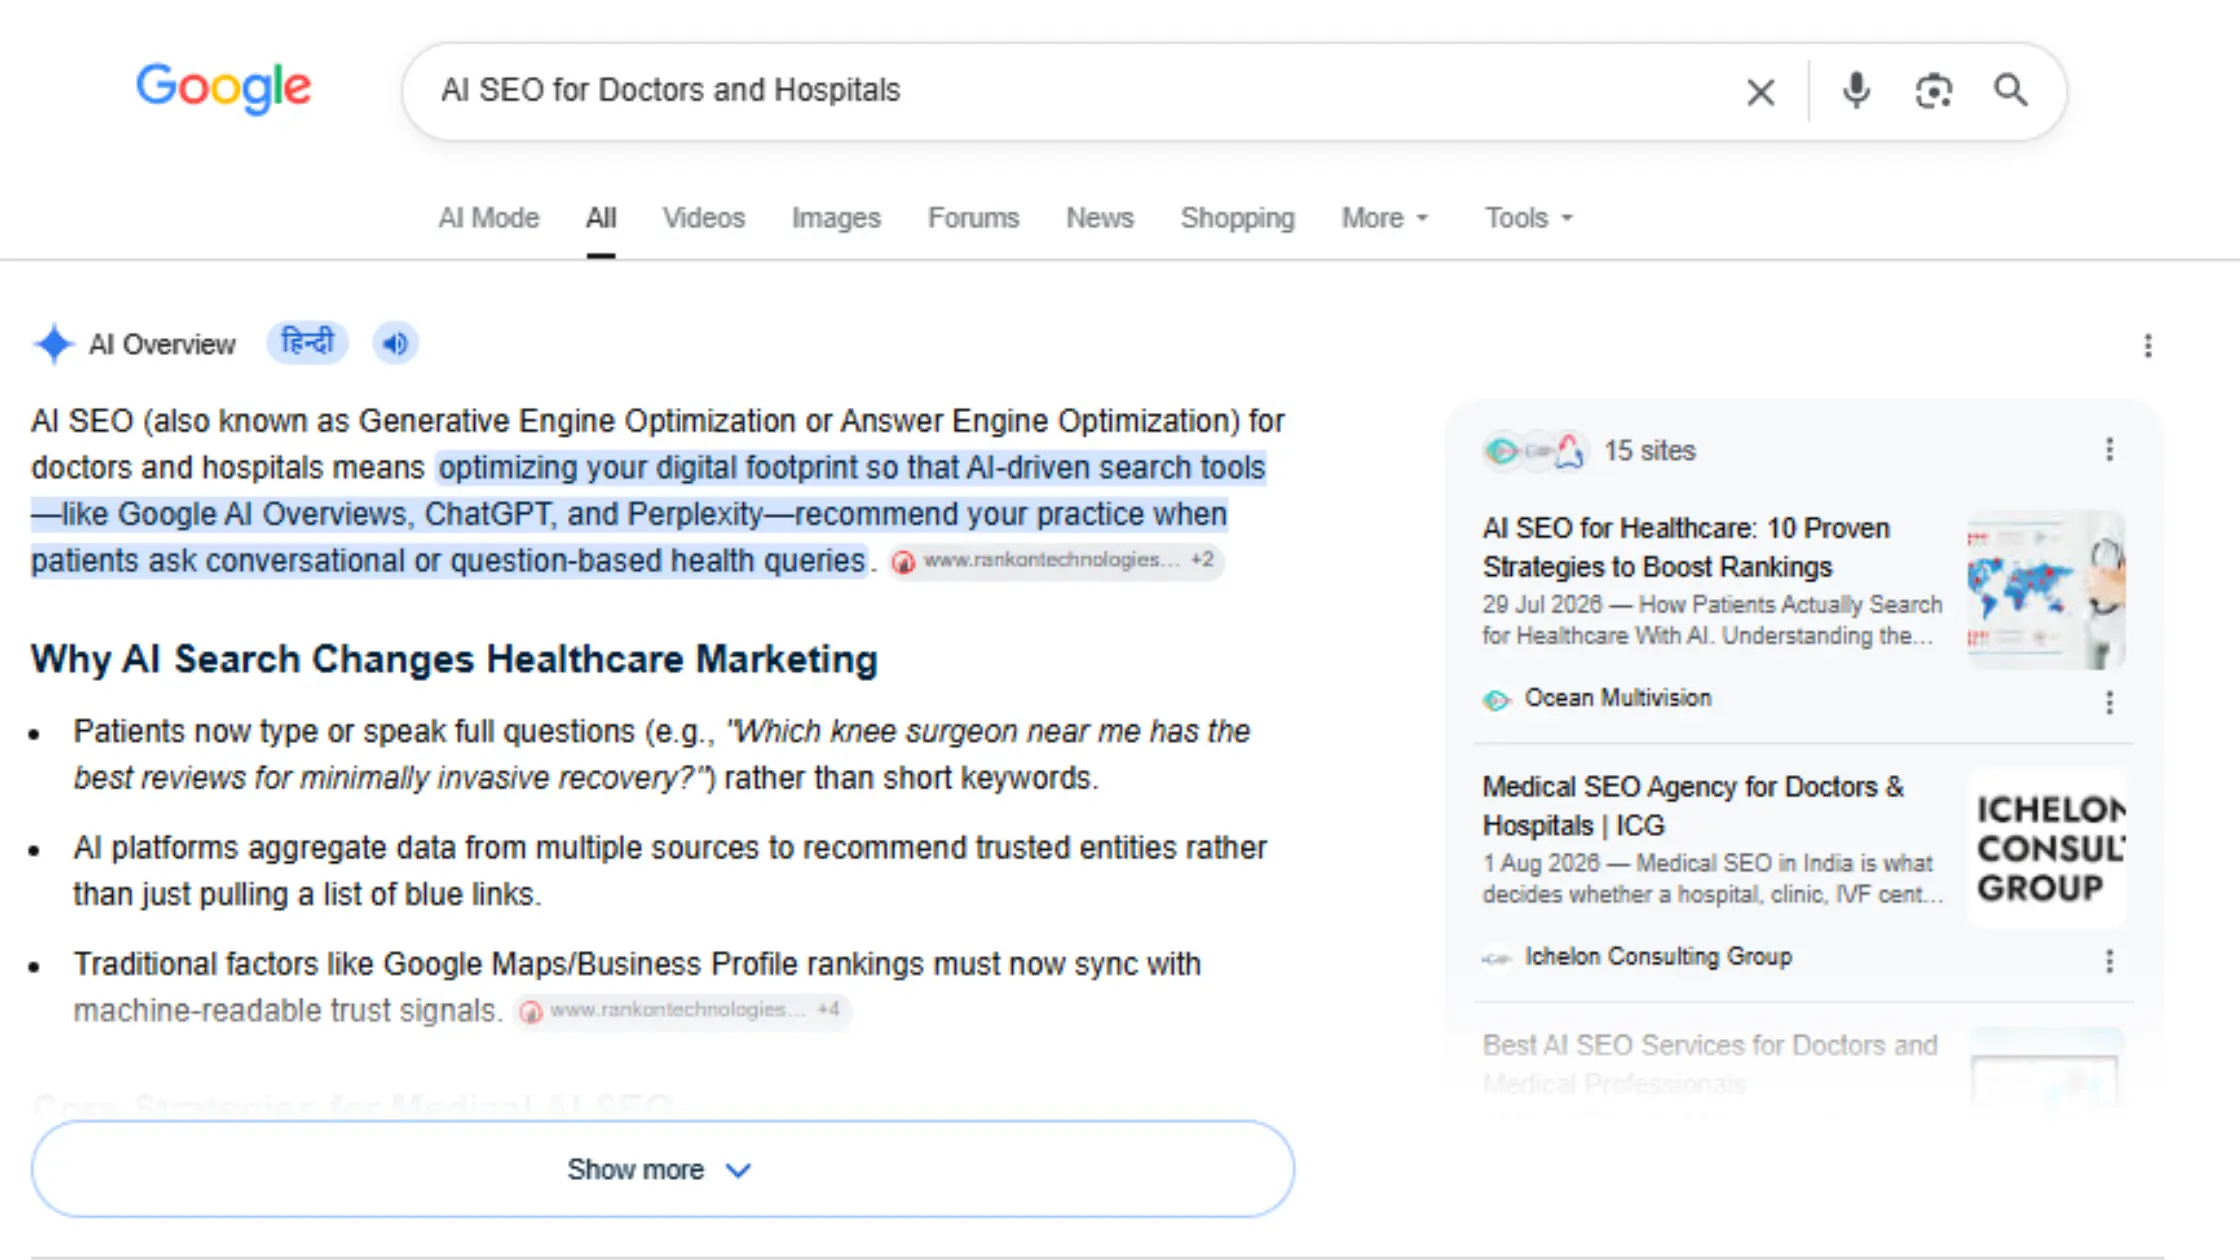This screenshot has width=2240, height=1260.
Task: Switch AI Overview language to Hindi
Action: [x=307, y=343]
